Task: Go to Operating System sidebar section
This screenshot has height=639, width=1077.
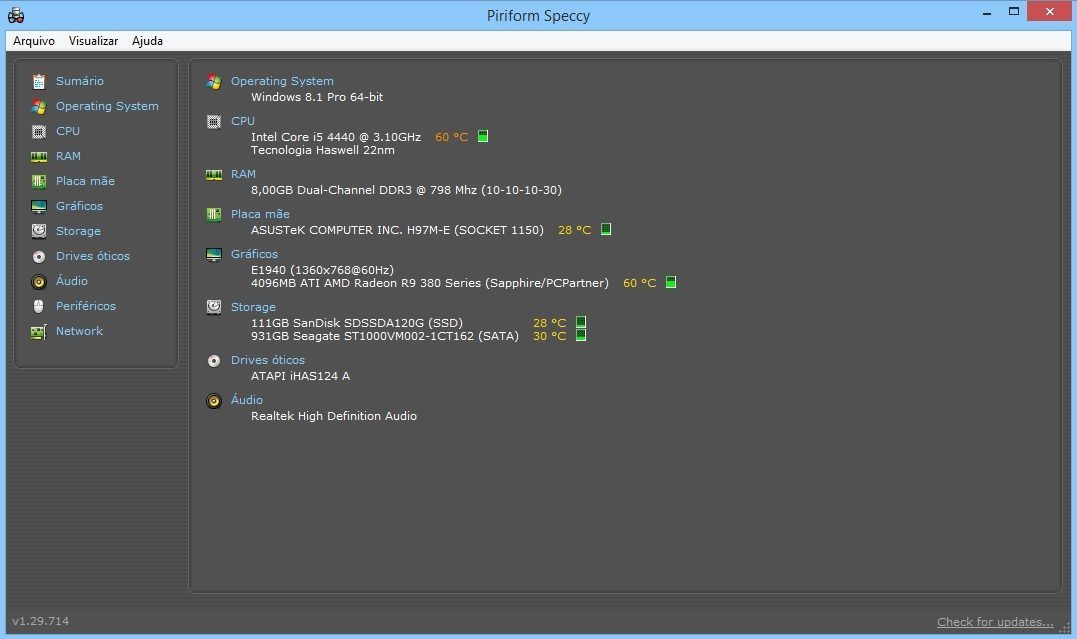Action: point(107,106)
